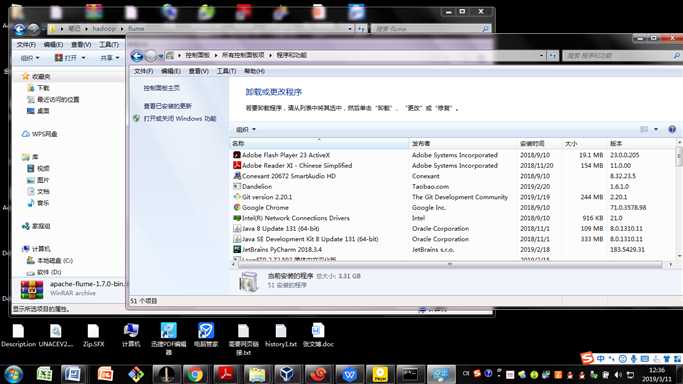Image resolution: width=683 pixels, height=384 pixels.
Task: Click the taskbar clock showing 12:36
Action: (657, 374)
